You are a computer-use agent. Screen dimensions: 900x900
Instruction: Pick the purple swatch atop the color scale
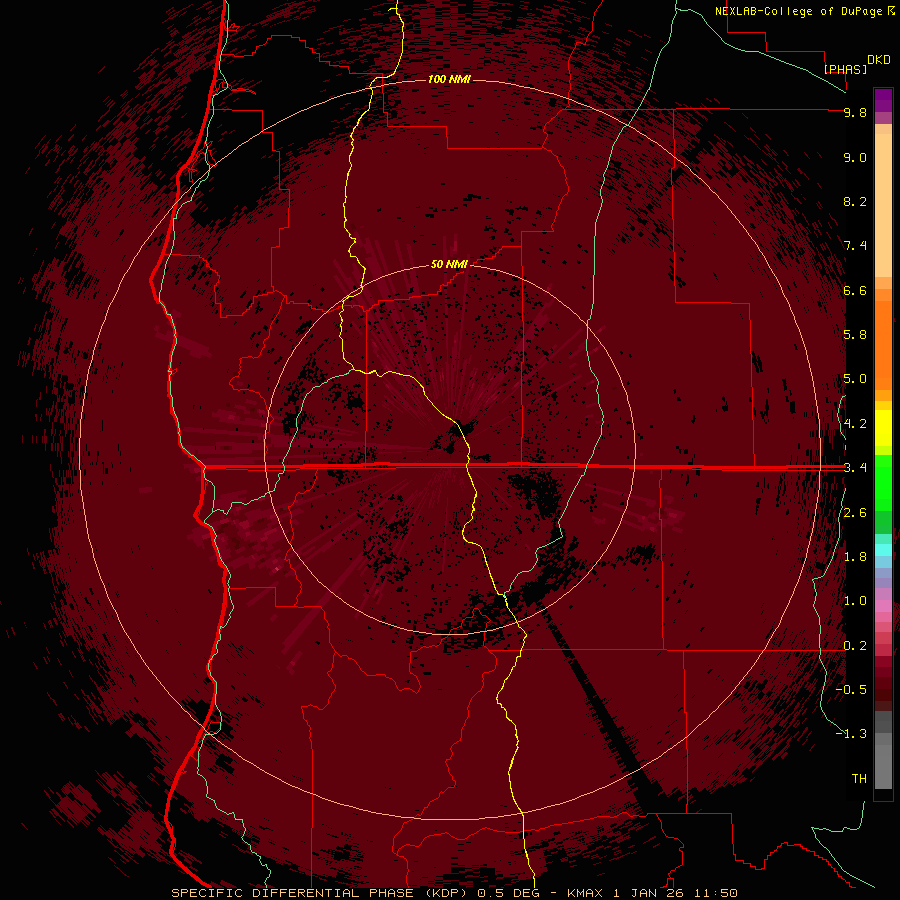(x=883, y=100)
